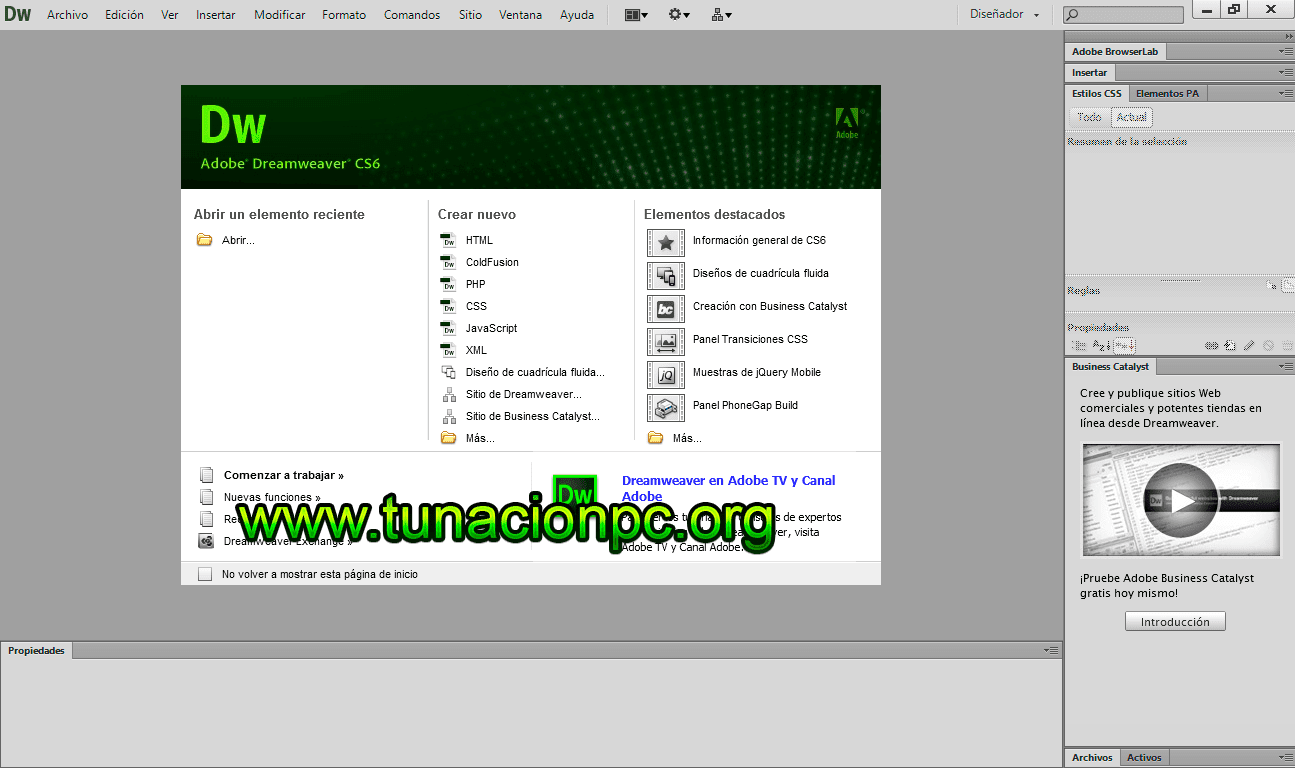Viewport: 1295px width, 768px height.
Task: Click the XML document icon
Action: coord(448,350)
